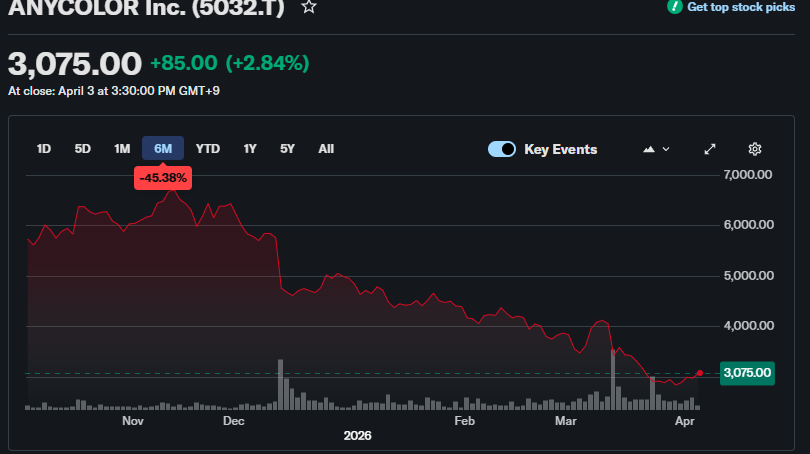Click the (+2.84%) percent change

point(267,63)
